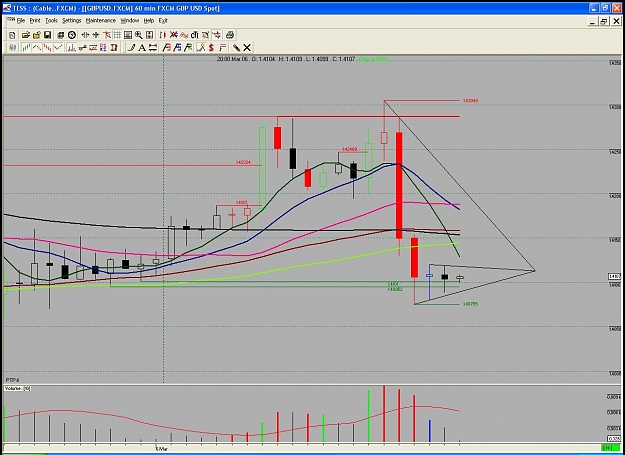
Task: Open the Settings menu
Action: click(x=72, y=21)
